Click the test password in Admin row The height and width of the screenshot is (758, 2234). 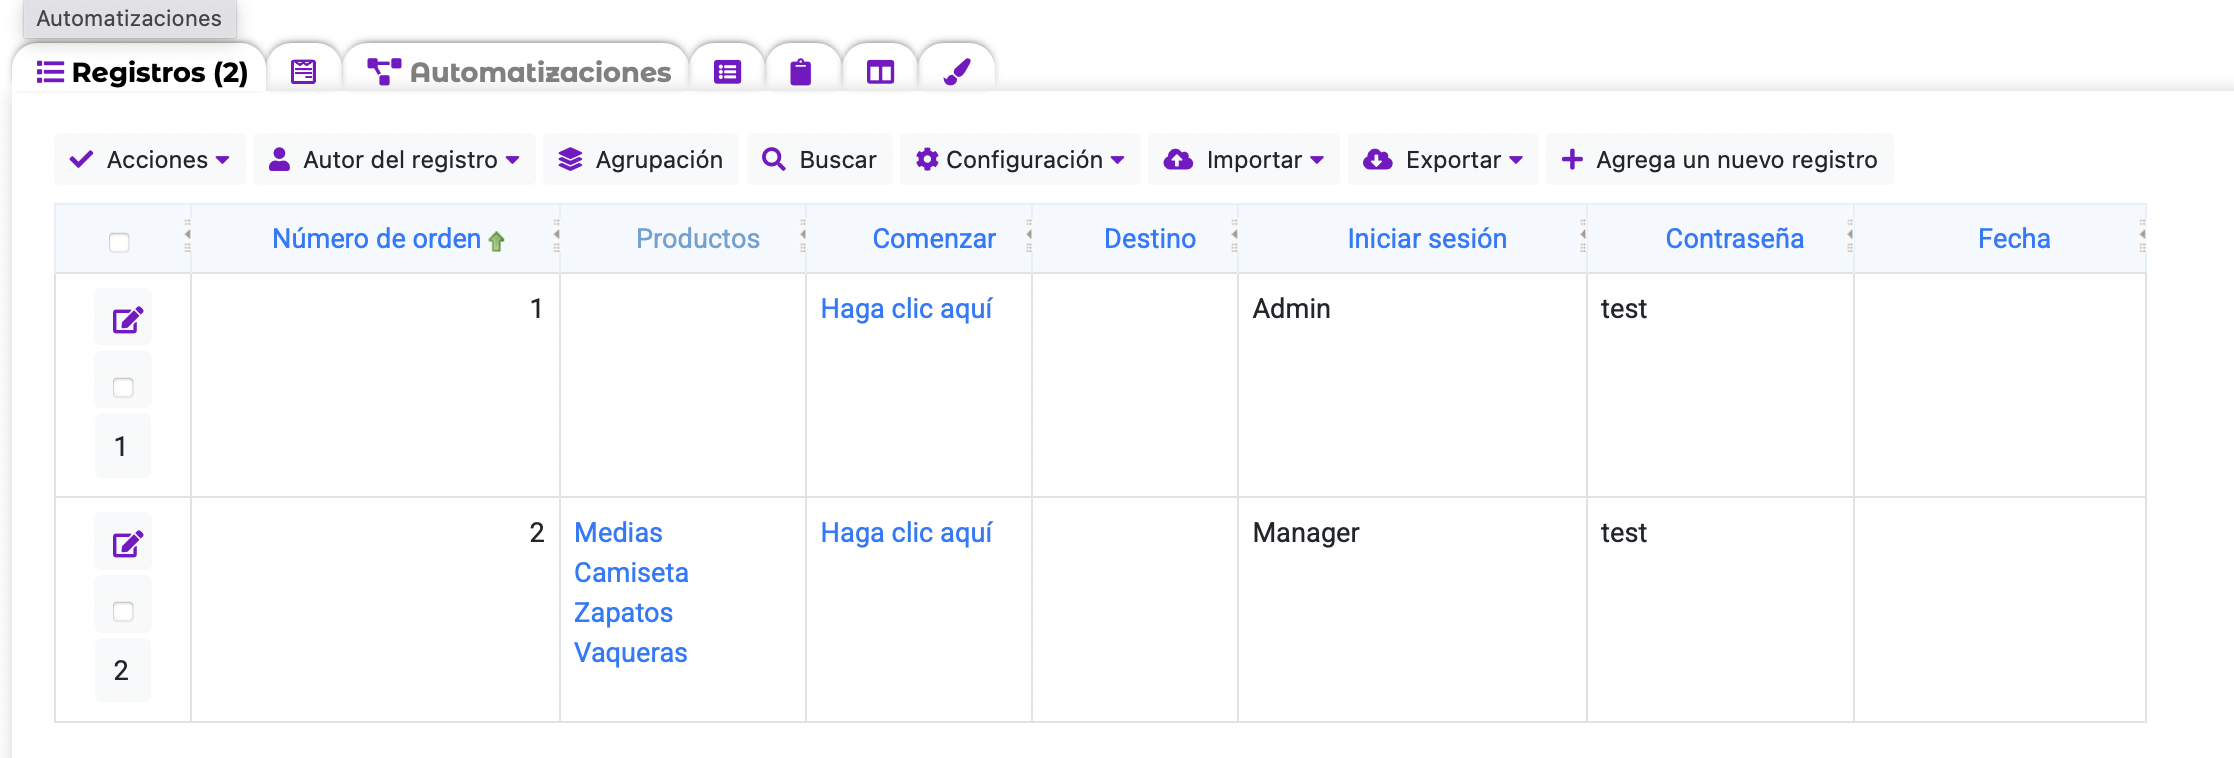[1623, 309]
